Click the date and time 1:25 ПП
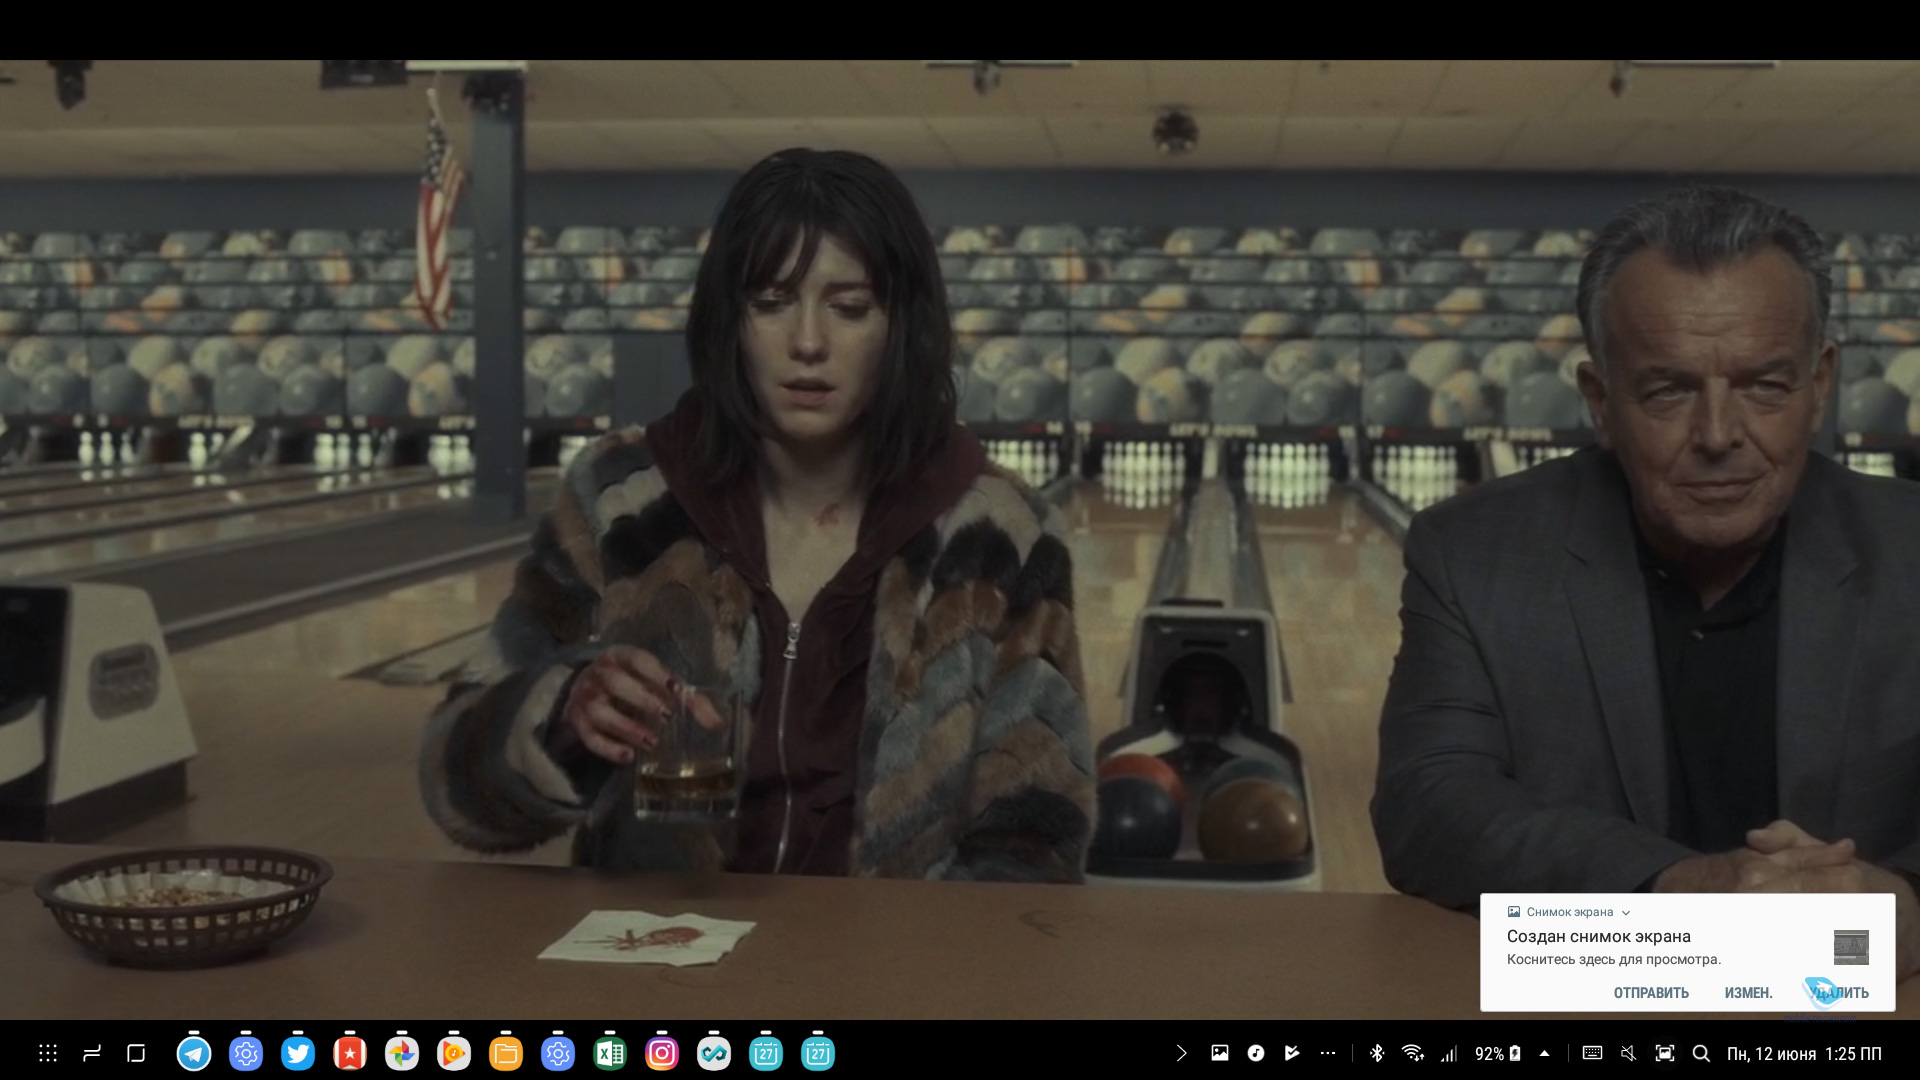 [x=1804, y=1054]
